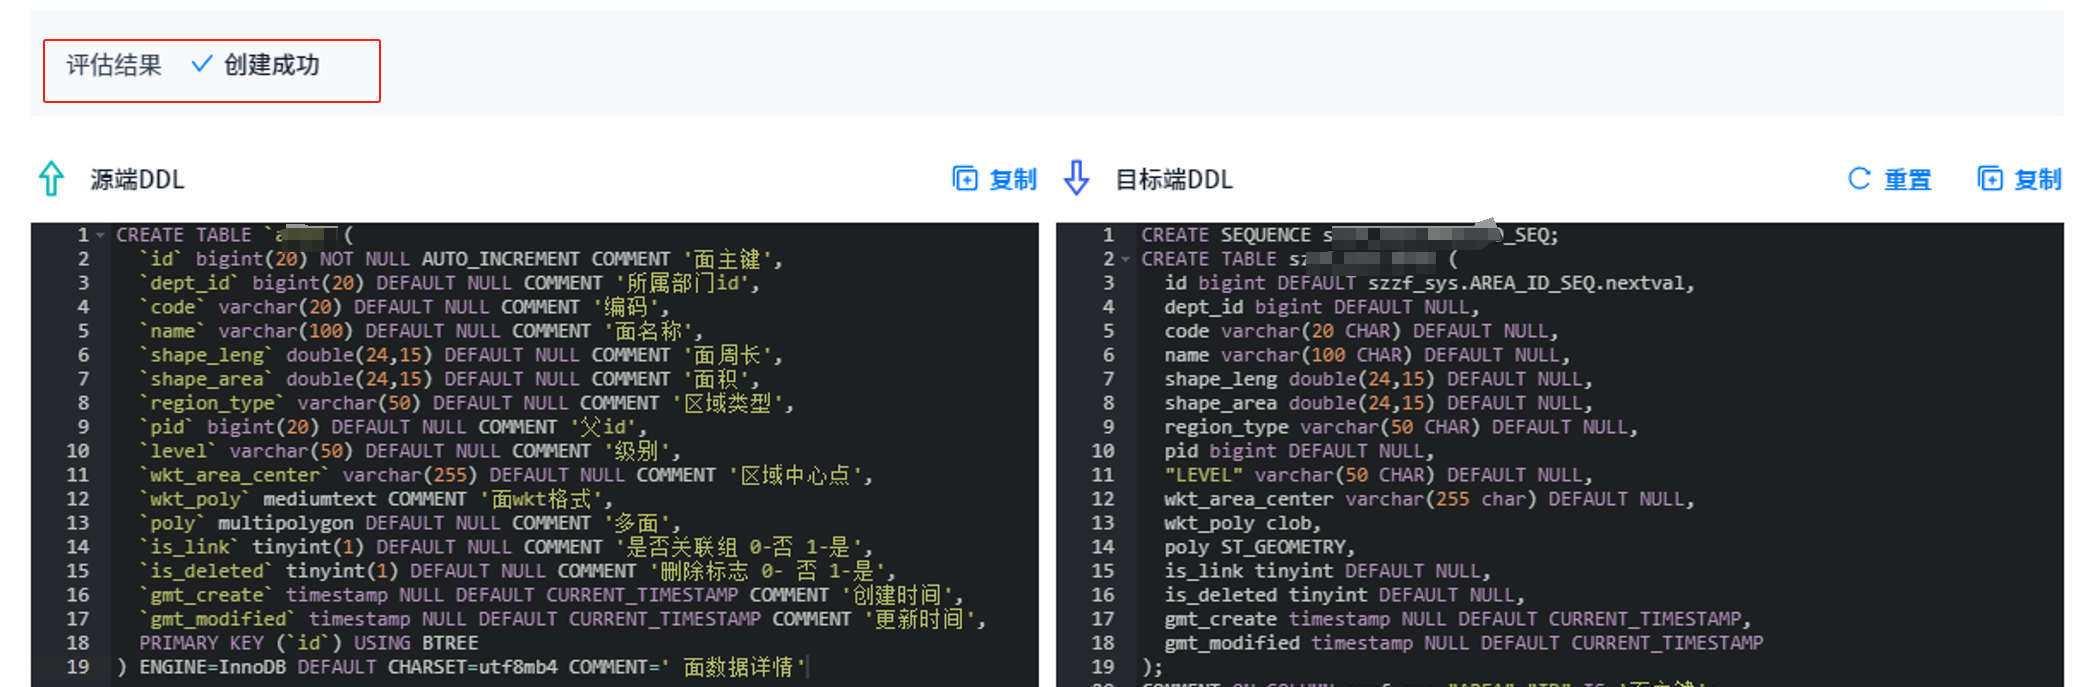Click the copy icon for target DDL
Image resolution: width=2089 pixels, height=687 pixels.
point(1990,179)
